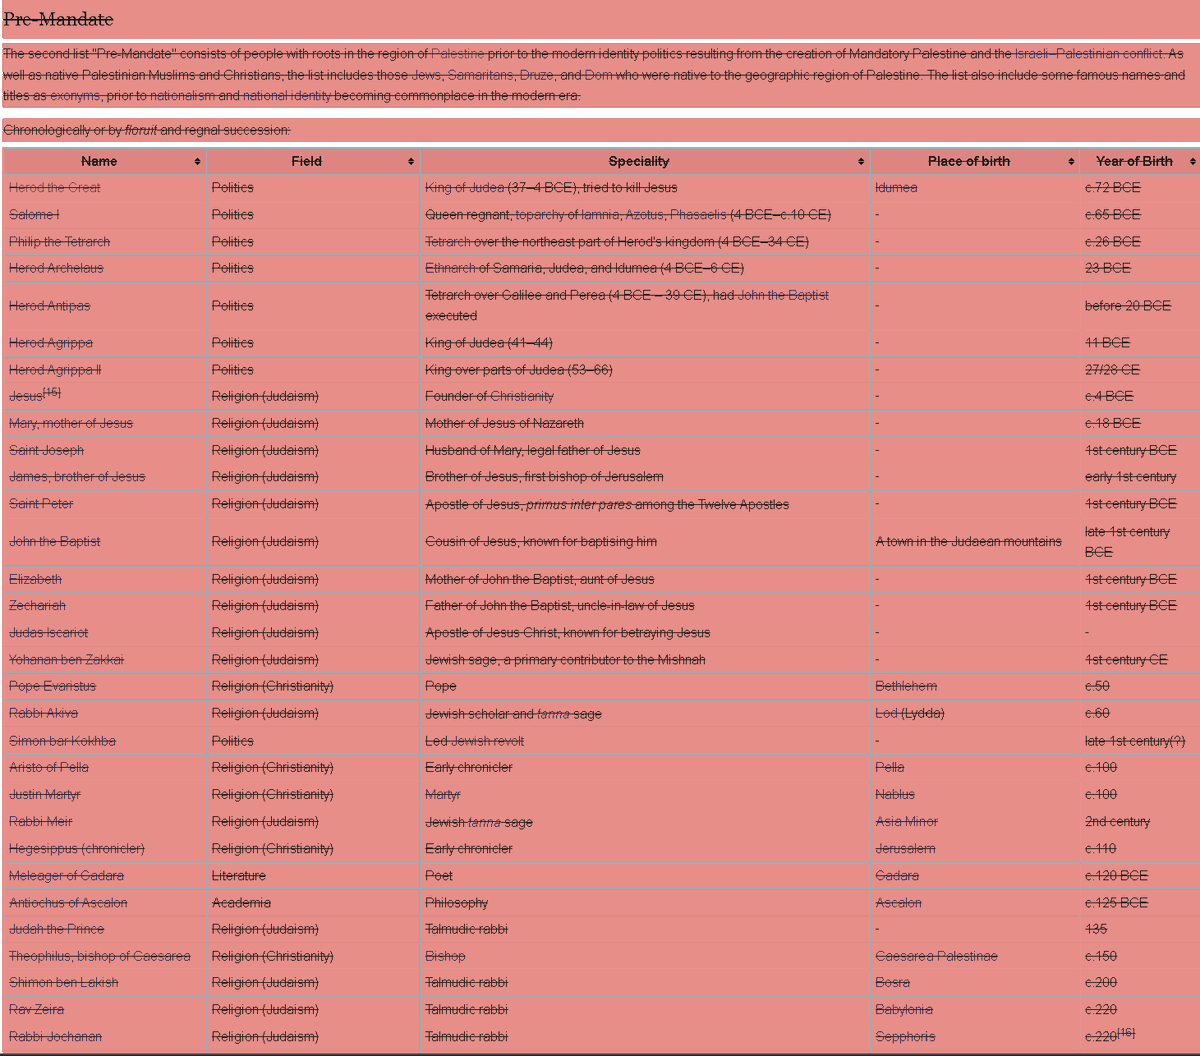Open the Antiochus of Ascalon link
The width and height of the screenshot is (1200, 1056).
pyautogui.click(x=68, y=903)
